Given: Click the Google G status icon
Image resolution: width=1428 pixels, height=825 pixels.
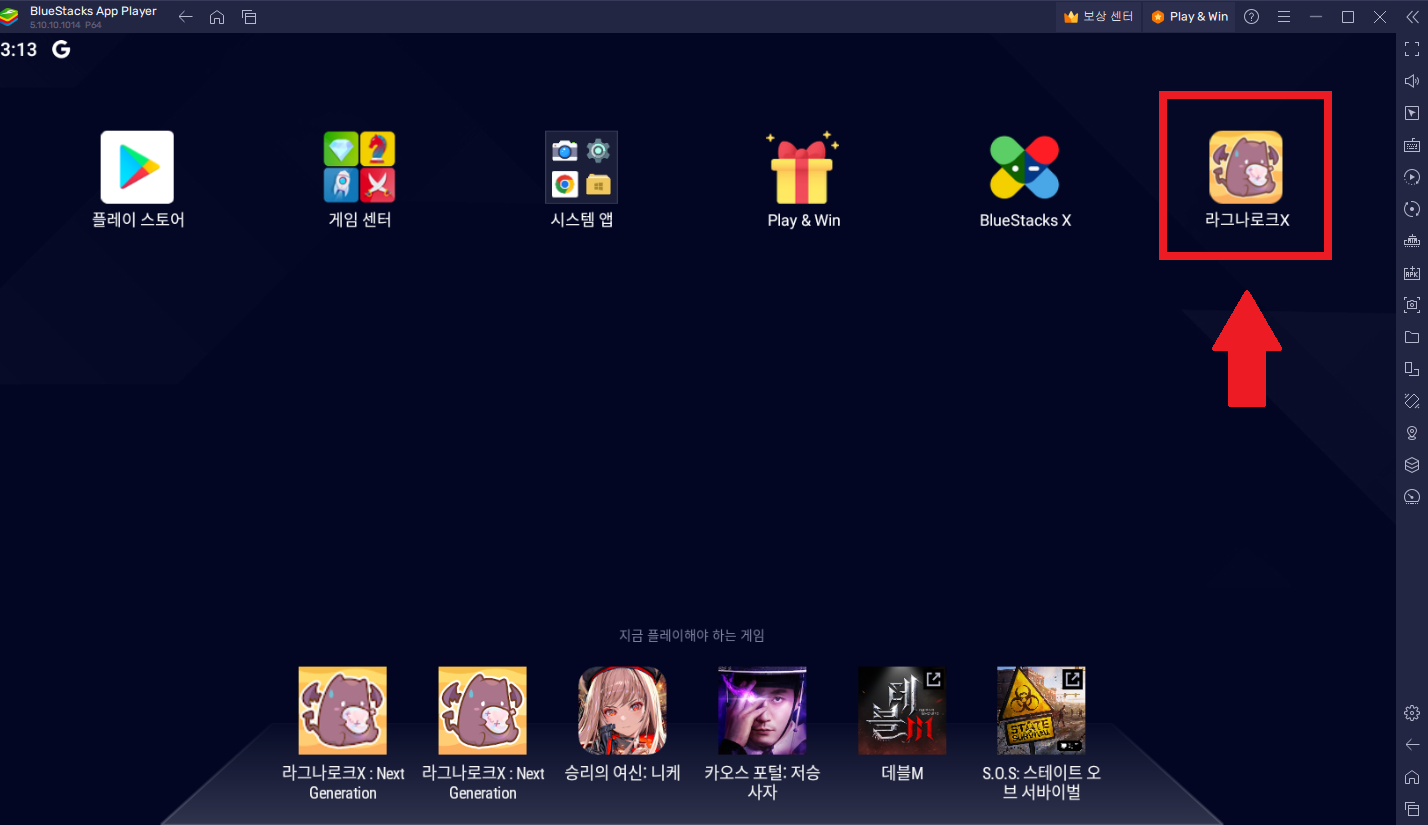Looking at the screenshot, I should click(x=61, y=49).
